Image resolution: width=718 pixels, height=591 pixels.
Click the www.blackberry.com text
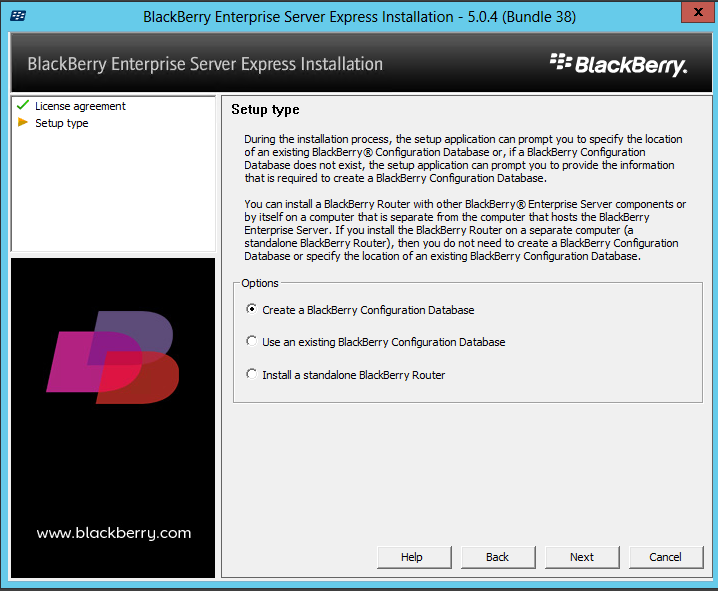click(114, 533)
